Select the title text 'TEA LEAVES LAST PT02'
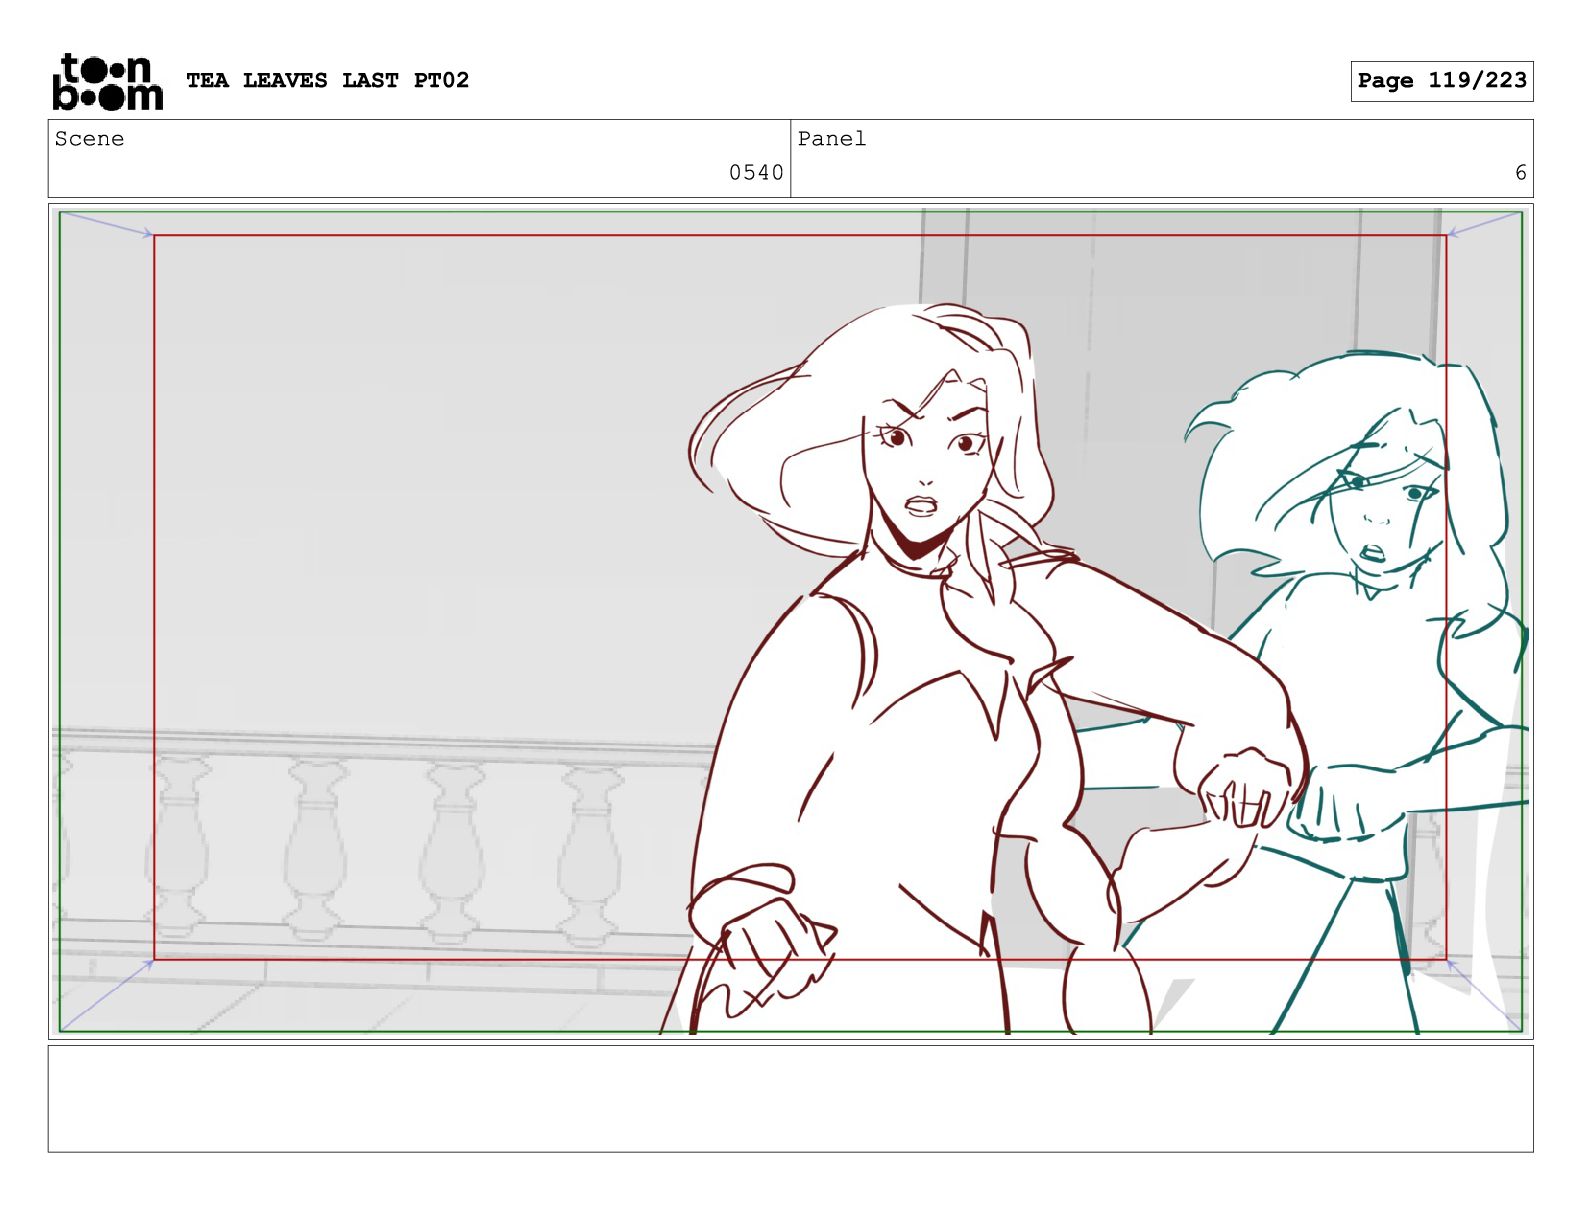 pyautogui.click(x=327, y=80)
